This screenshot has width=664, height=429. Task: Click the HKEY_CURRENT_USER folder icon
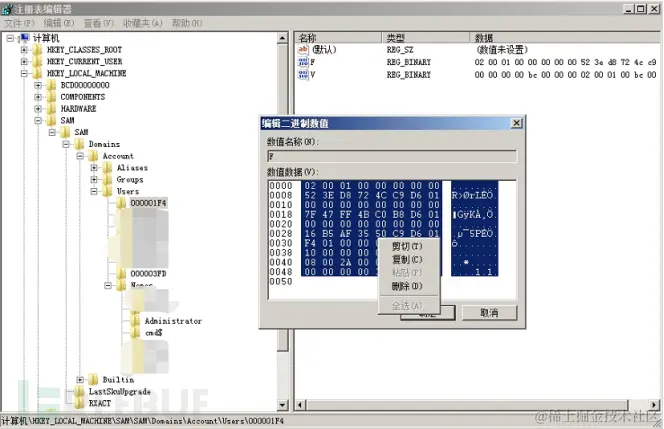point(38,62)
